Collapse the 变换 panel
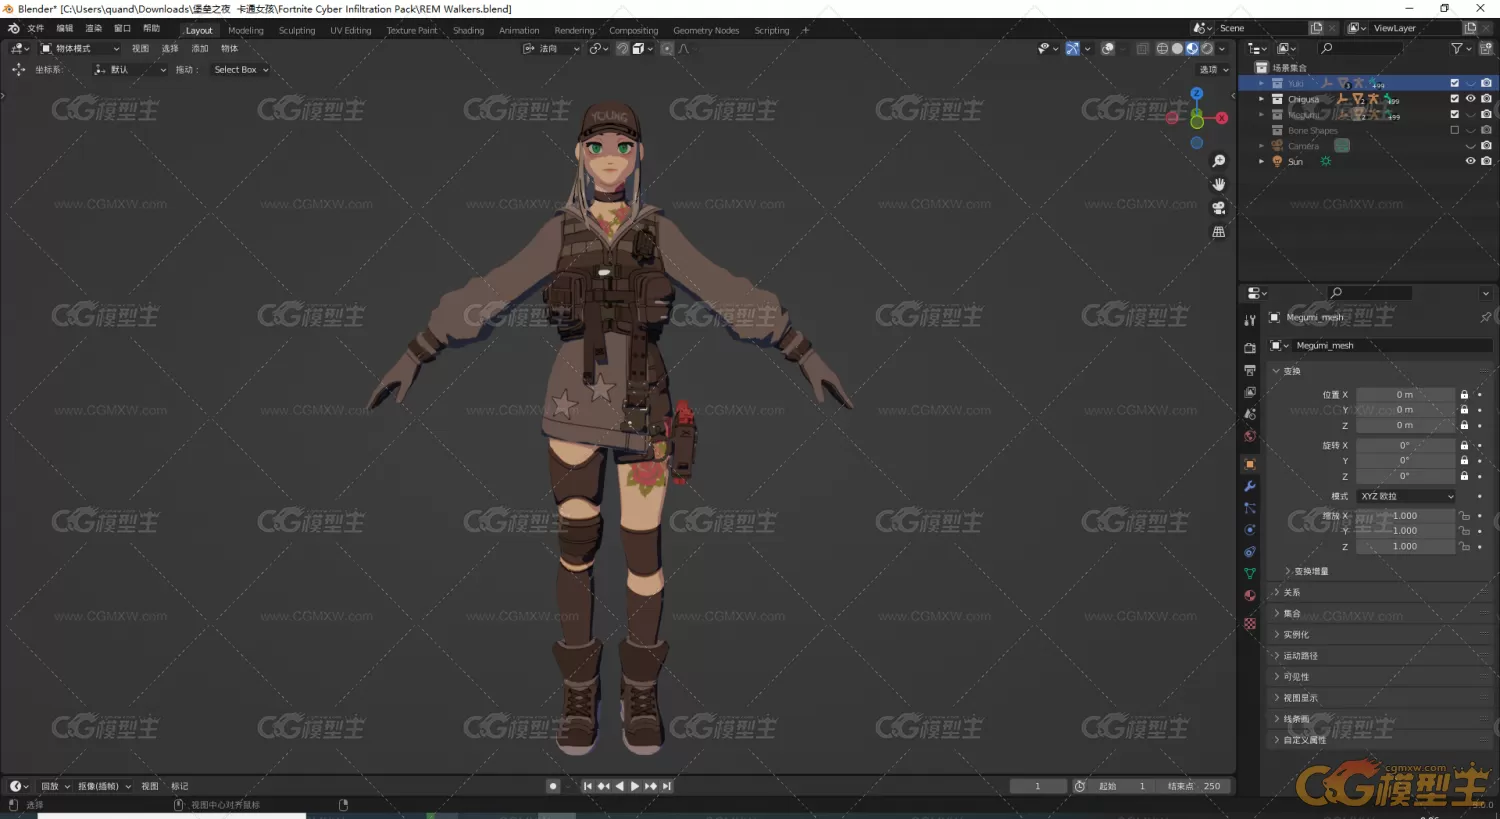Screen dimensions: 1500x819 click(x=1380, y=371)
